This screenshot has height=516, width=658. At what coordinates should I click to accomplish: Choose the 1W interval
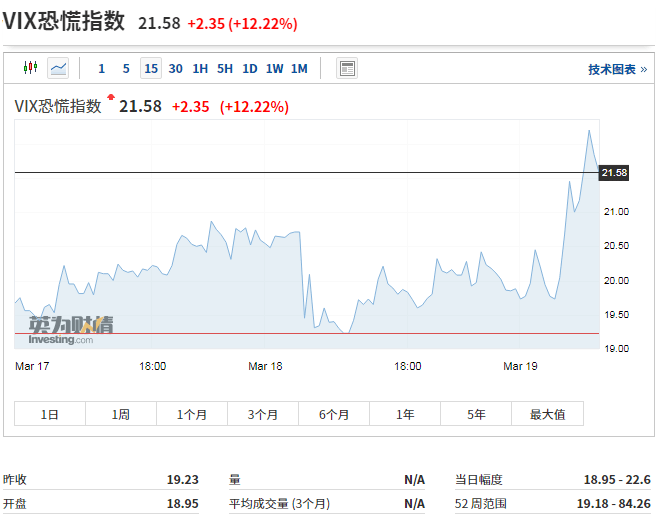274,68
